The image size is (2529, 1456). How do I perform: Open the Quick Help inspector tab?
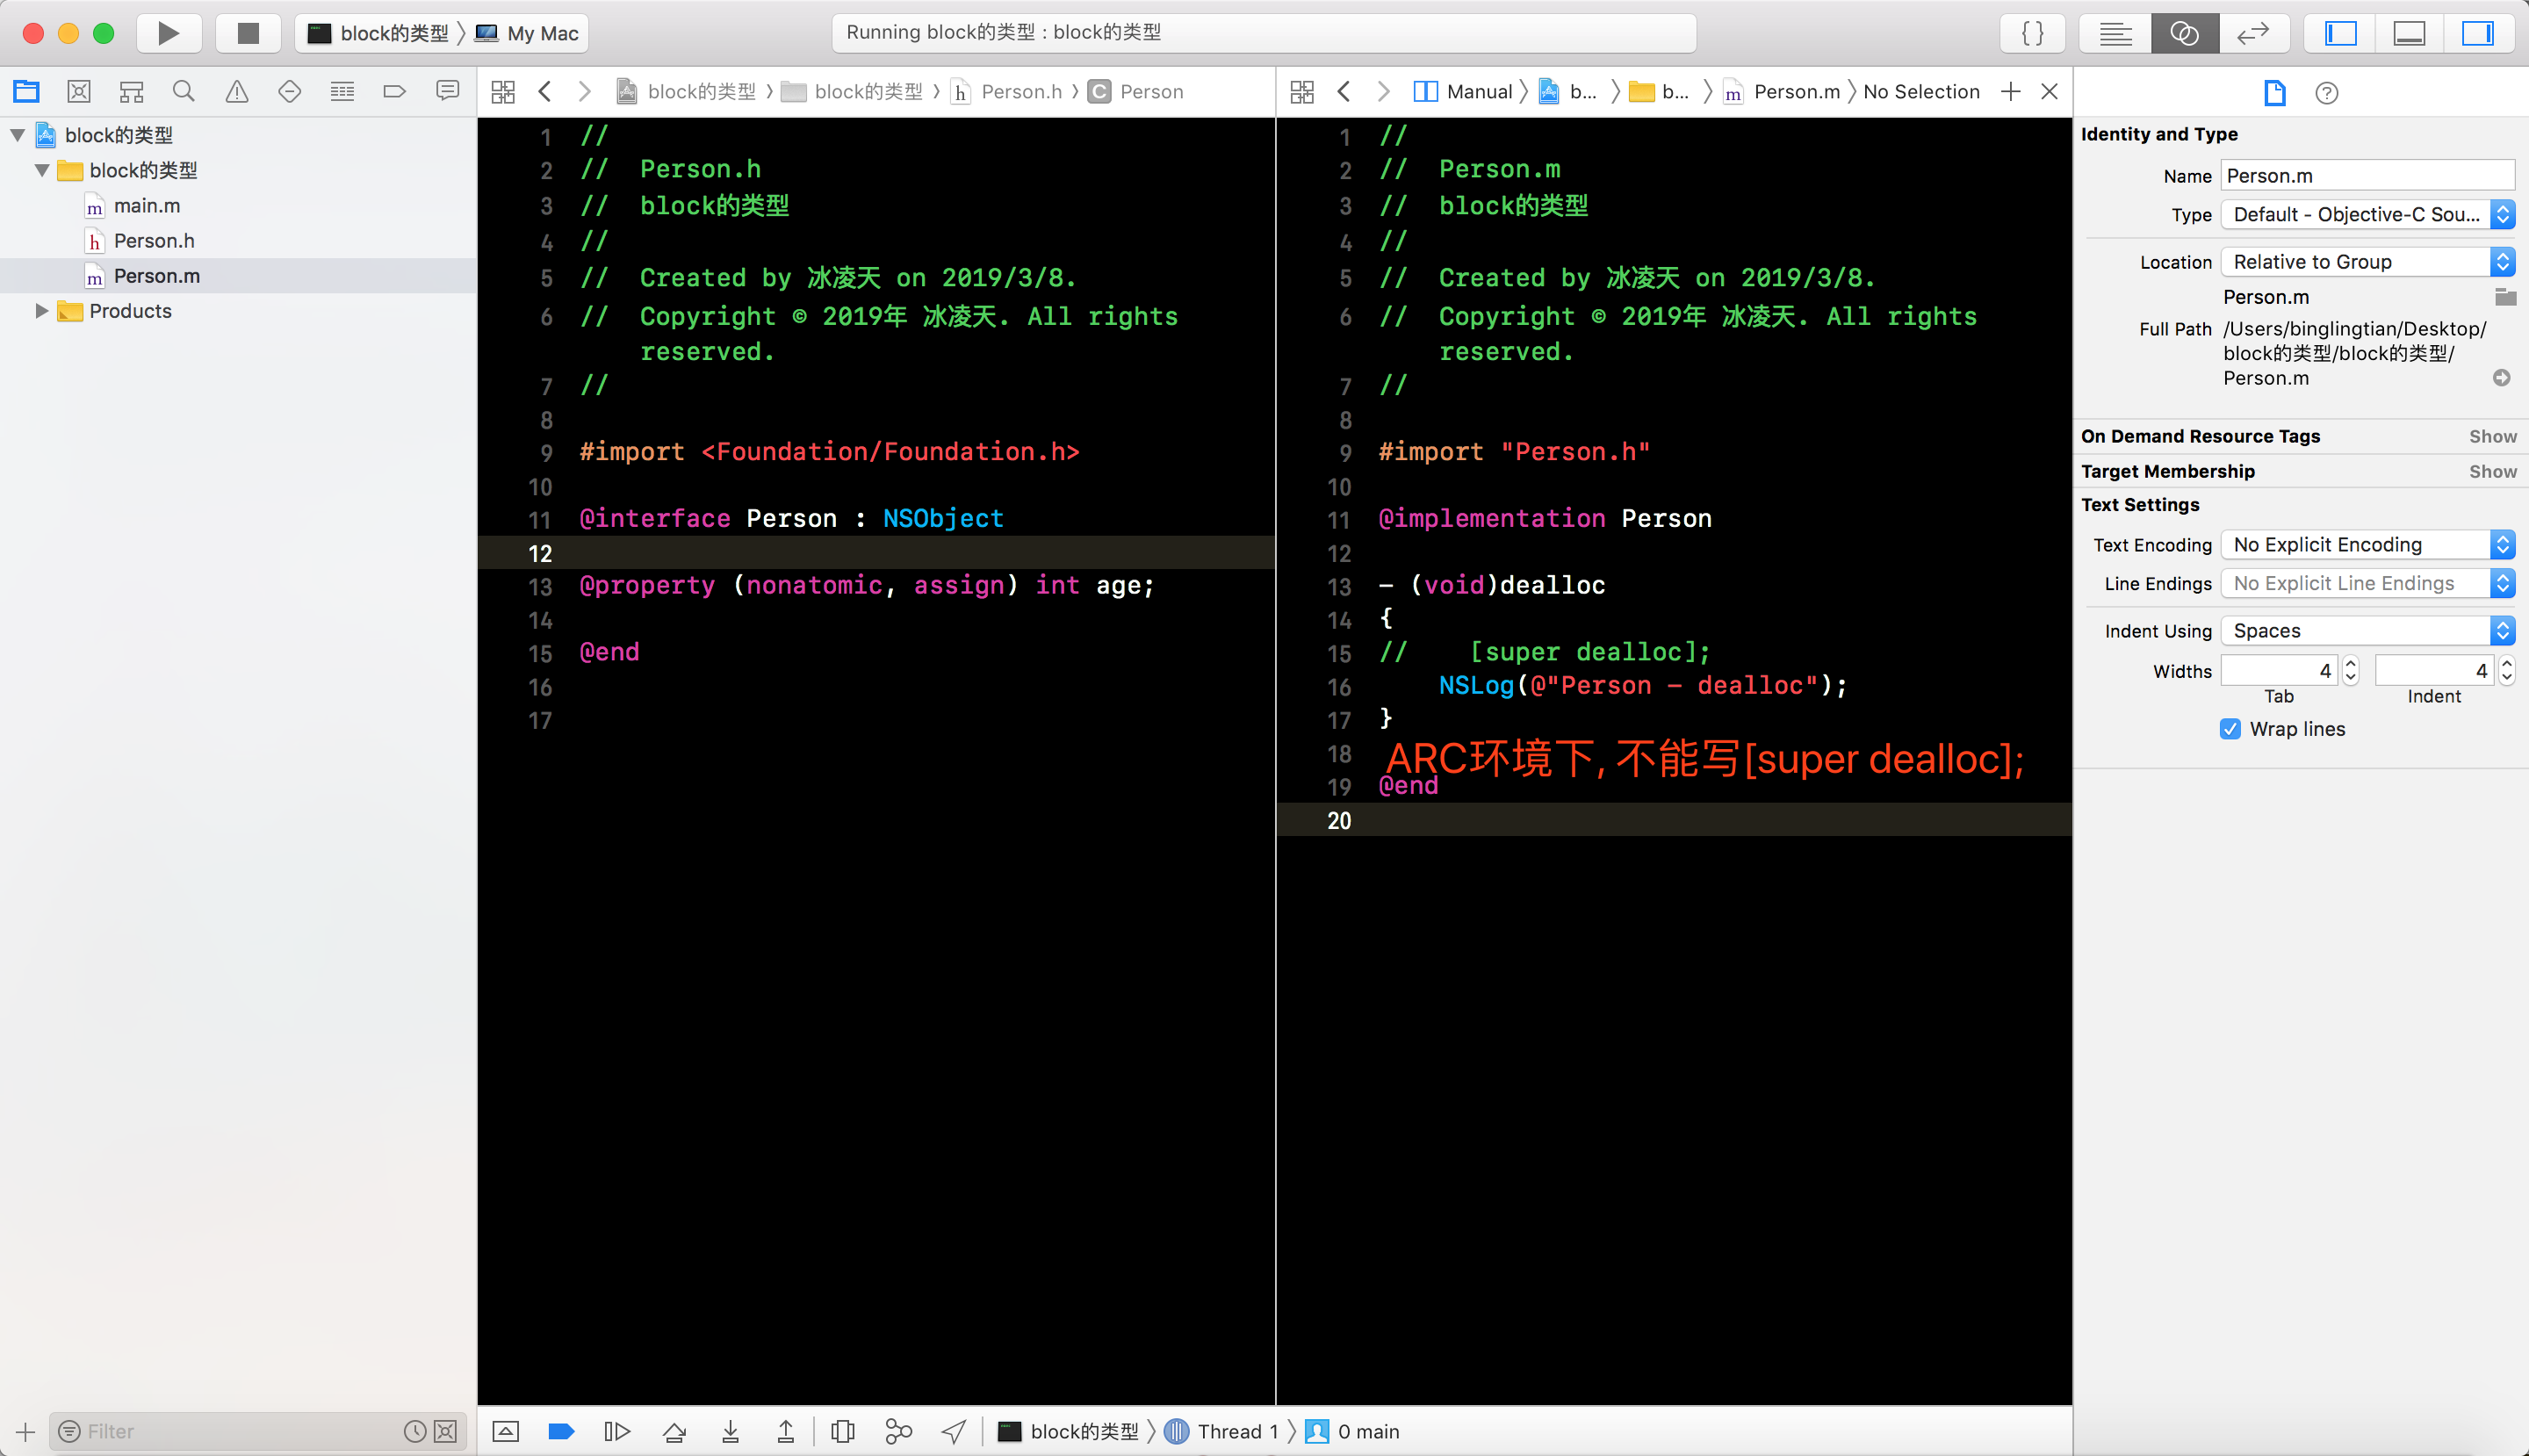(2326, 93)
